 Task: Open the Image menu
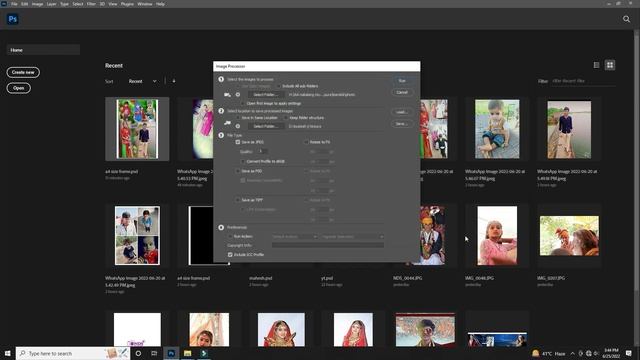37,4
